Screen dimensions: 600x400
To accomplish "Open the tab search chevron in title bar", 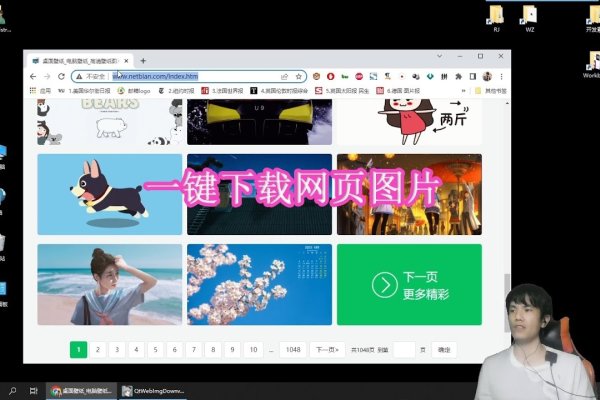I will [440, 56].
